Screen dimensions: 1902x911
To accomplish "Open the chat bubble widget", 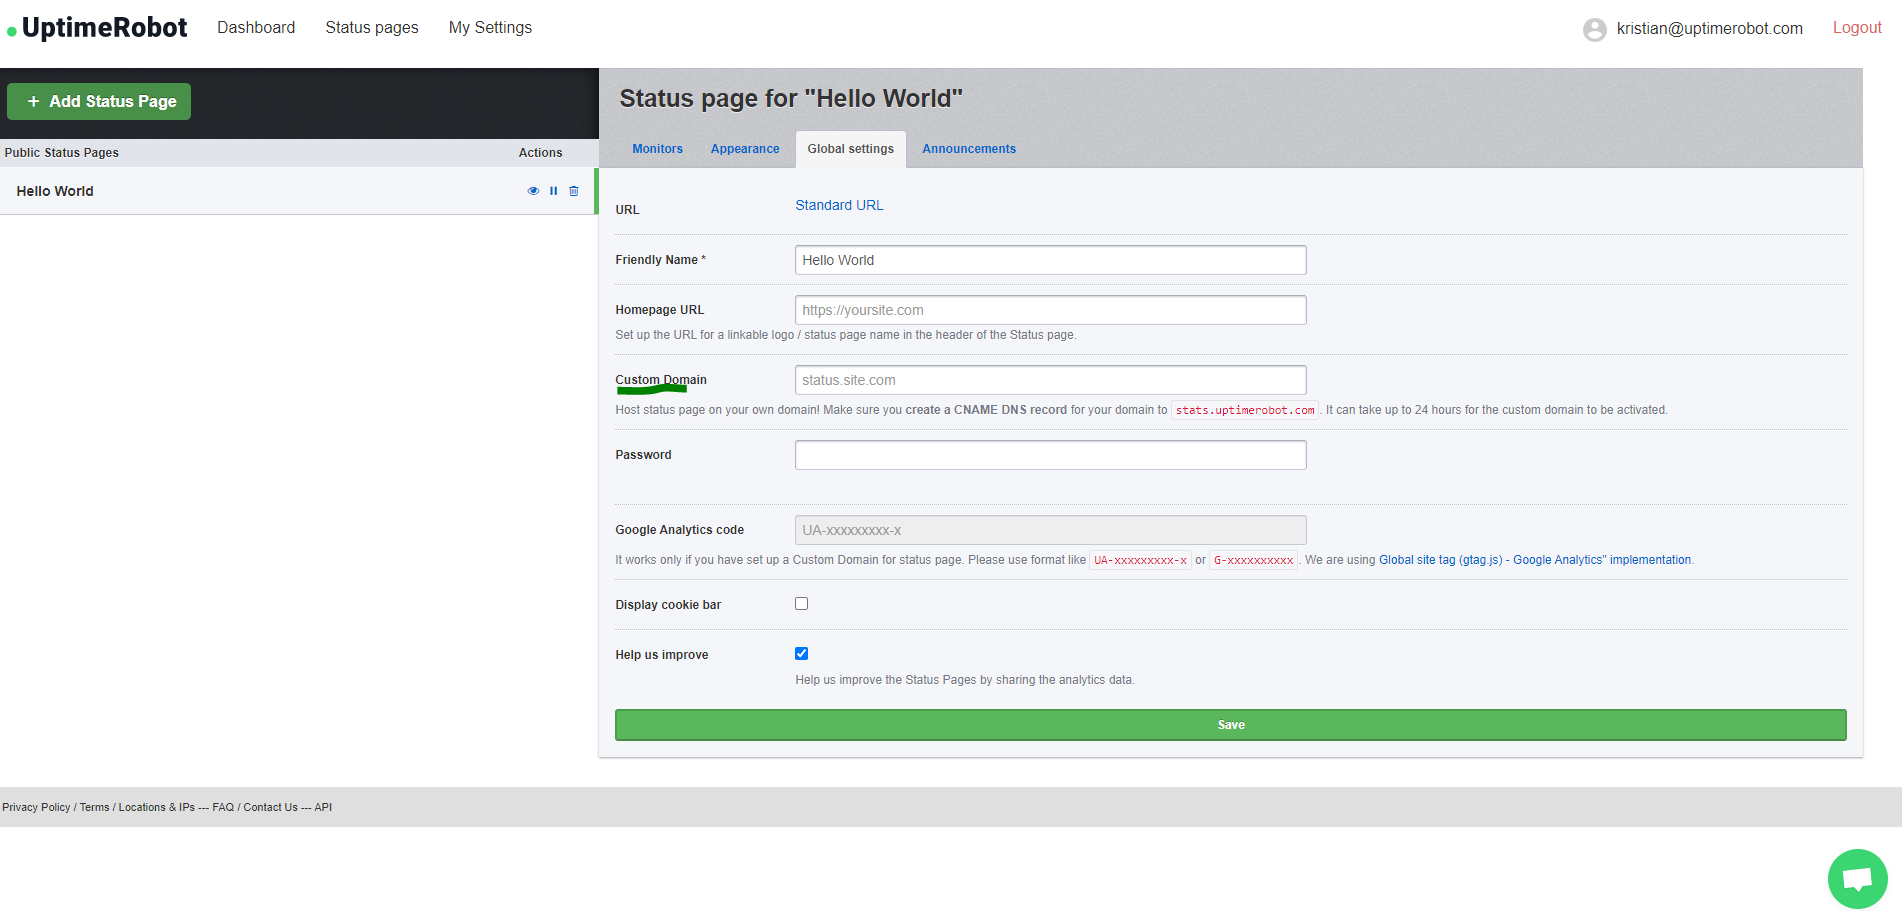I will (x=1857, y=879).
